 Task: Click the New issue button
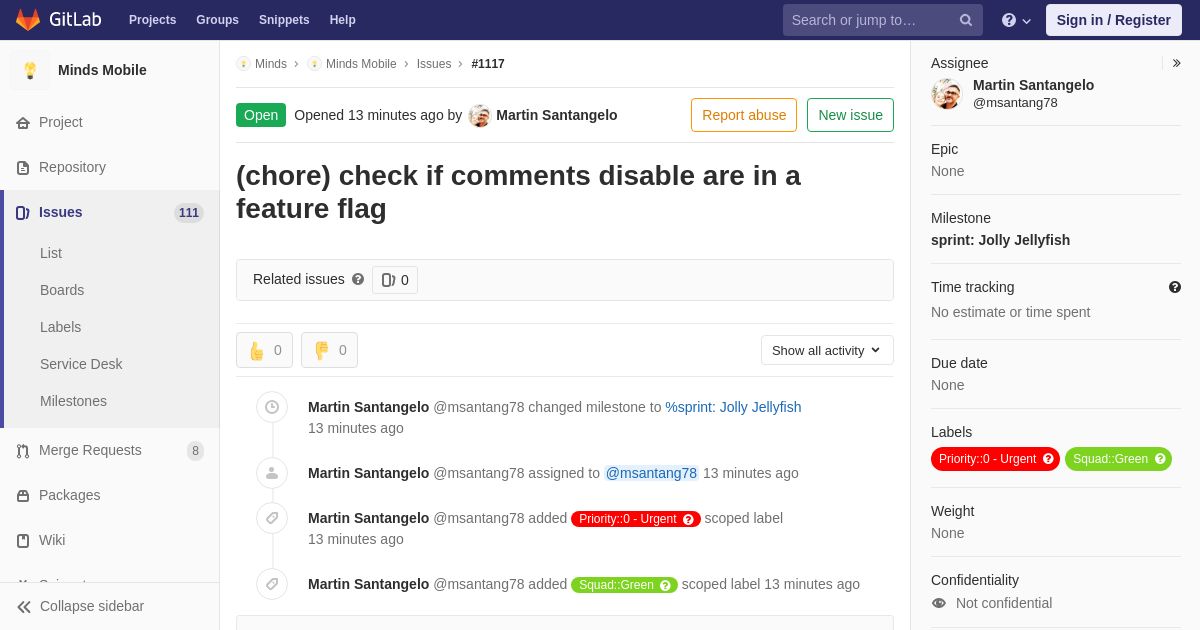(850, 115)
